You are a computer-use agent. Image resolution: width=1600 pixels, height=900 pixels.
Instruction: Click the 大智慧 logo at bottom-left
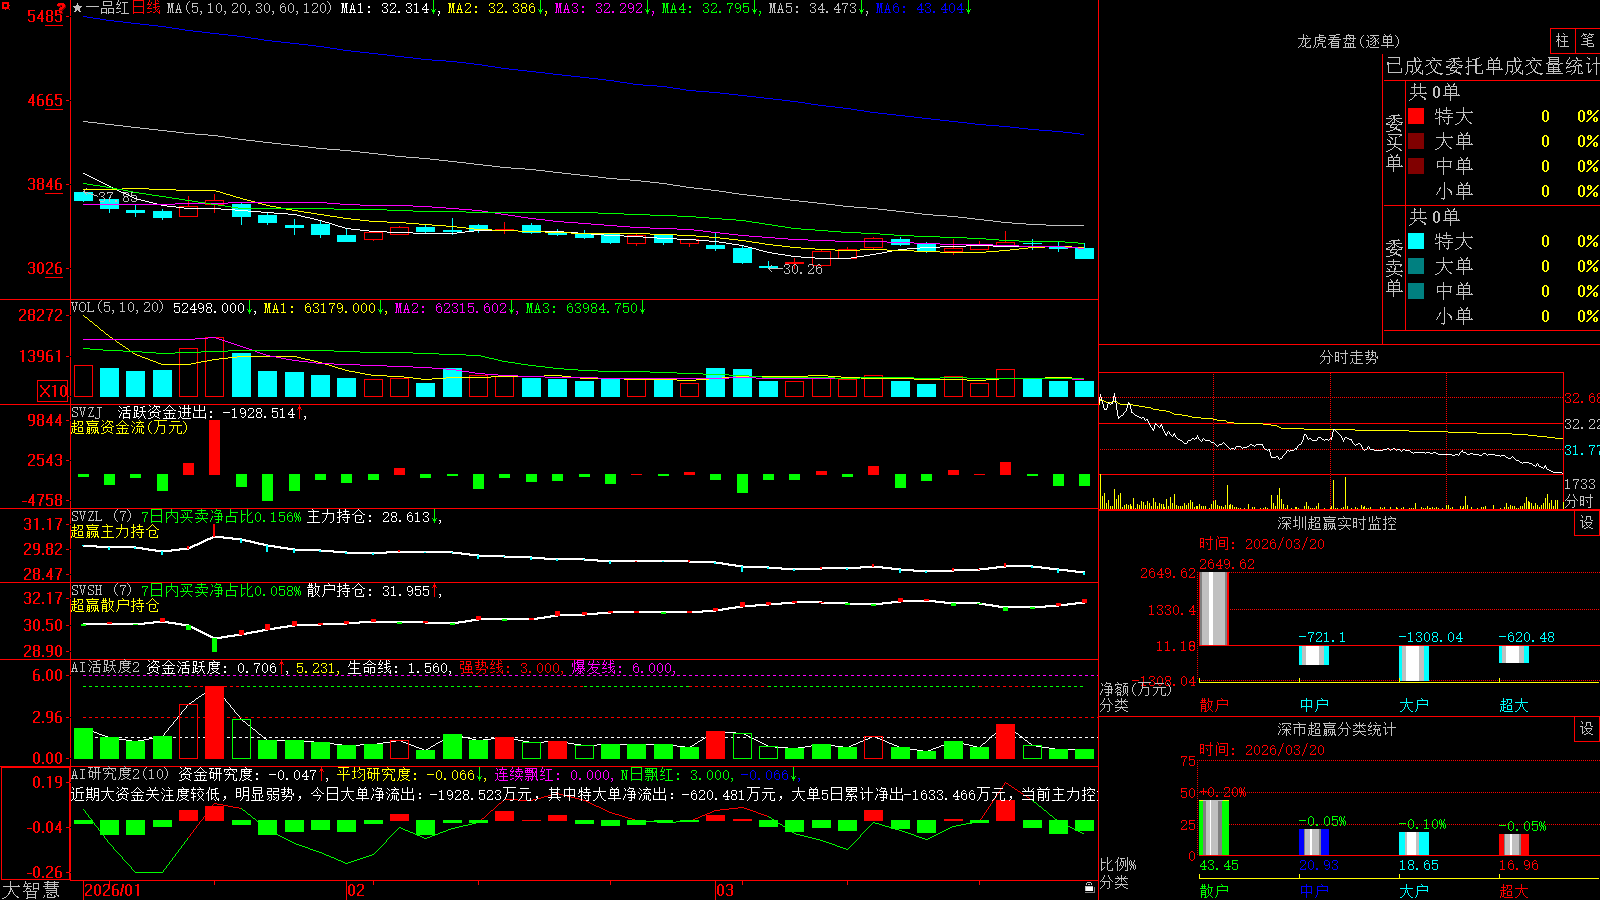click(x=31, y=890)
